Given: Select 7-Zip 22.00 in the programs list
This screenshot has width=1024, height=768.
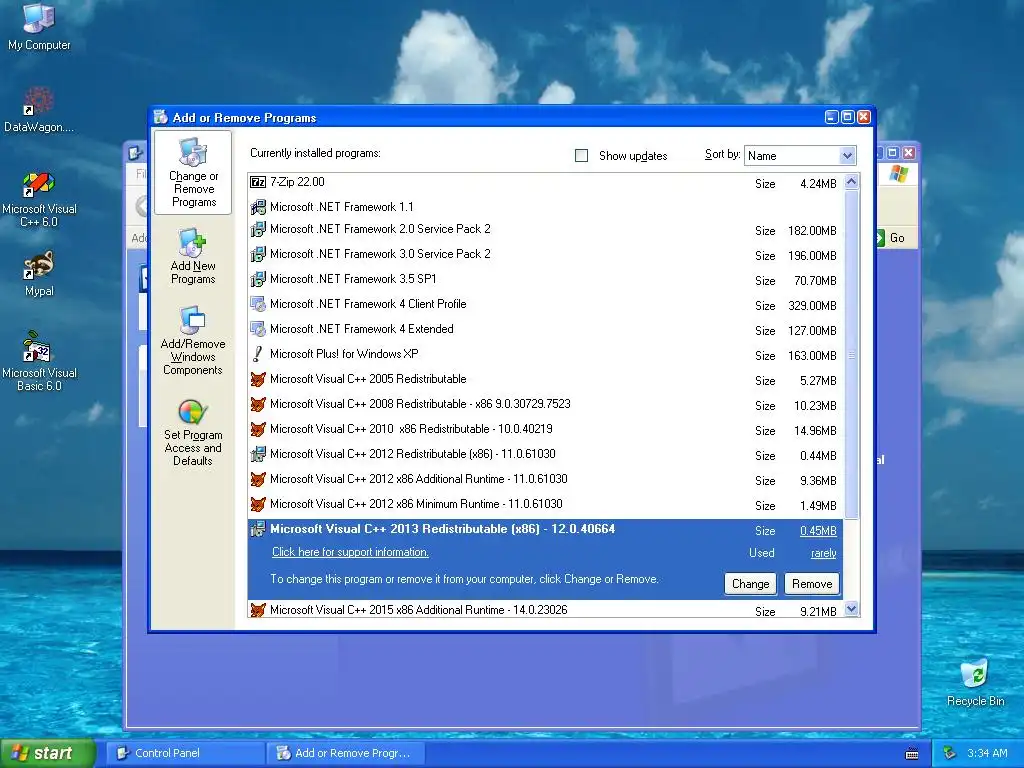Looking at the screenshot, I should [x=545, y=183].
